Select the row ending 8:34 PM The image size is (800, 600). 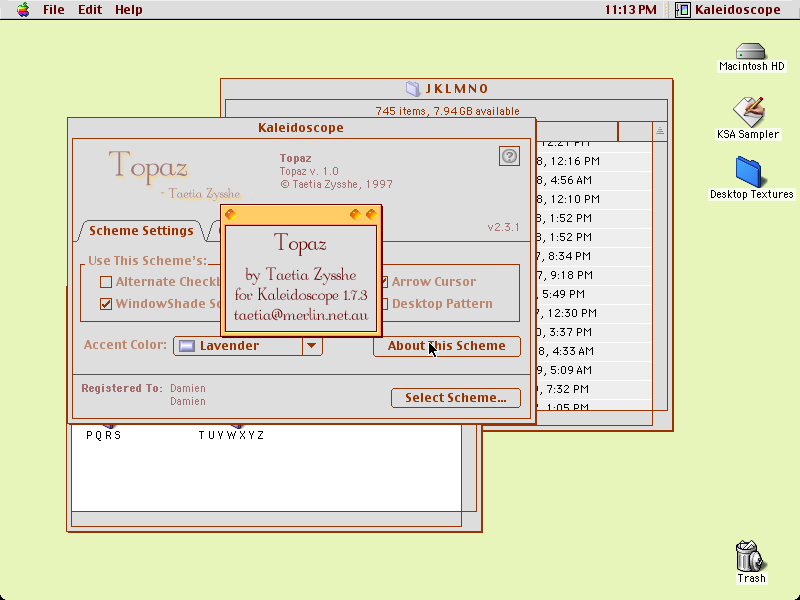coord(593,256)
